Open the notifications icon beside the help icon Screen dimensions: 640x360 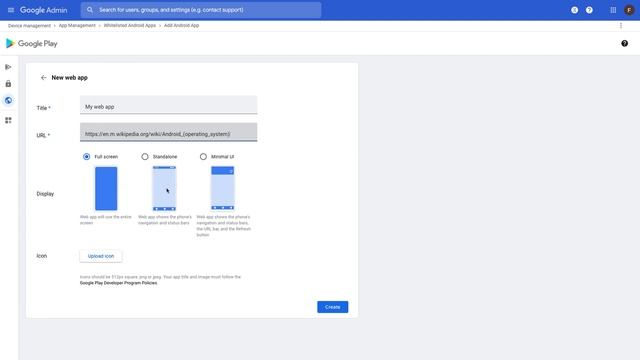coord(574,10)
